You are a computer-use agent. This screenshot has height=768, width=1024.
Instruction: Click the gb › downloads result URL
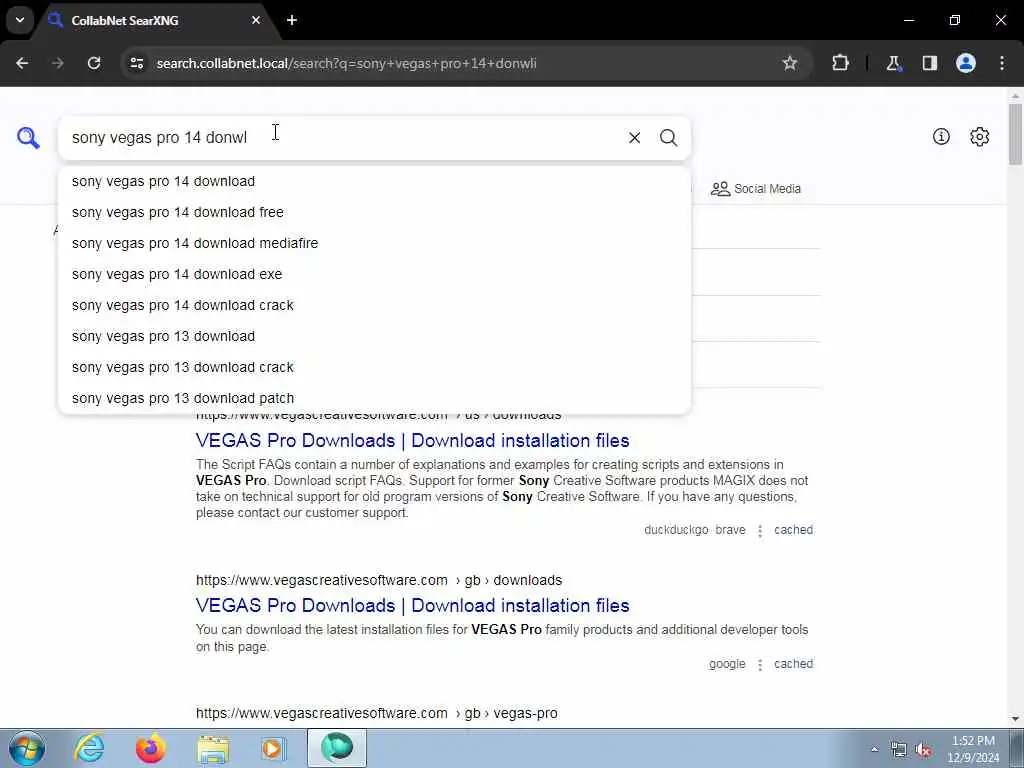pyautogui.click(x=379, y=580)
